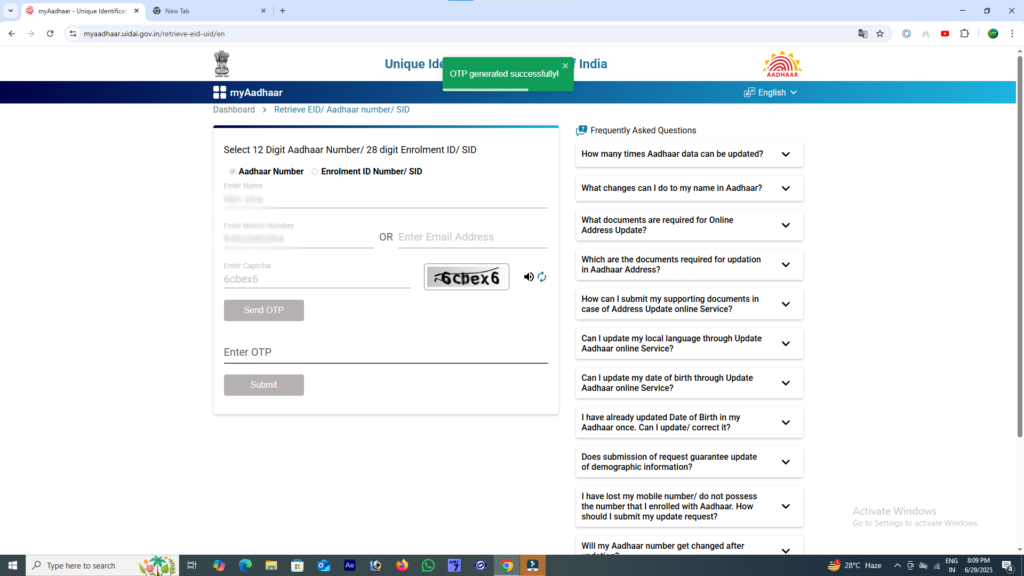Open the tab search dropdown arrow
The width and height of the screenshot is (1024, 576).
click(10, 11)
